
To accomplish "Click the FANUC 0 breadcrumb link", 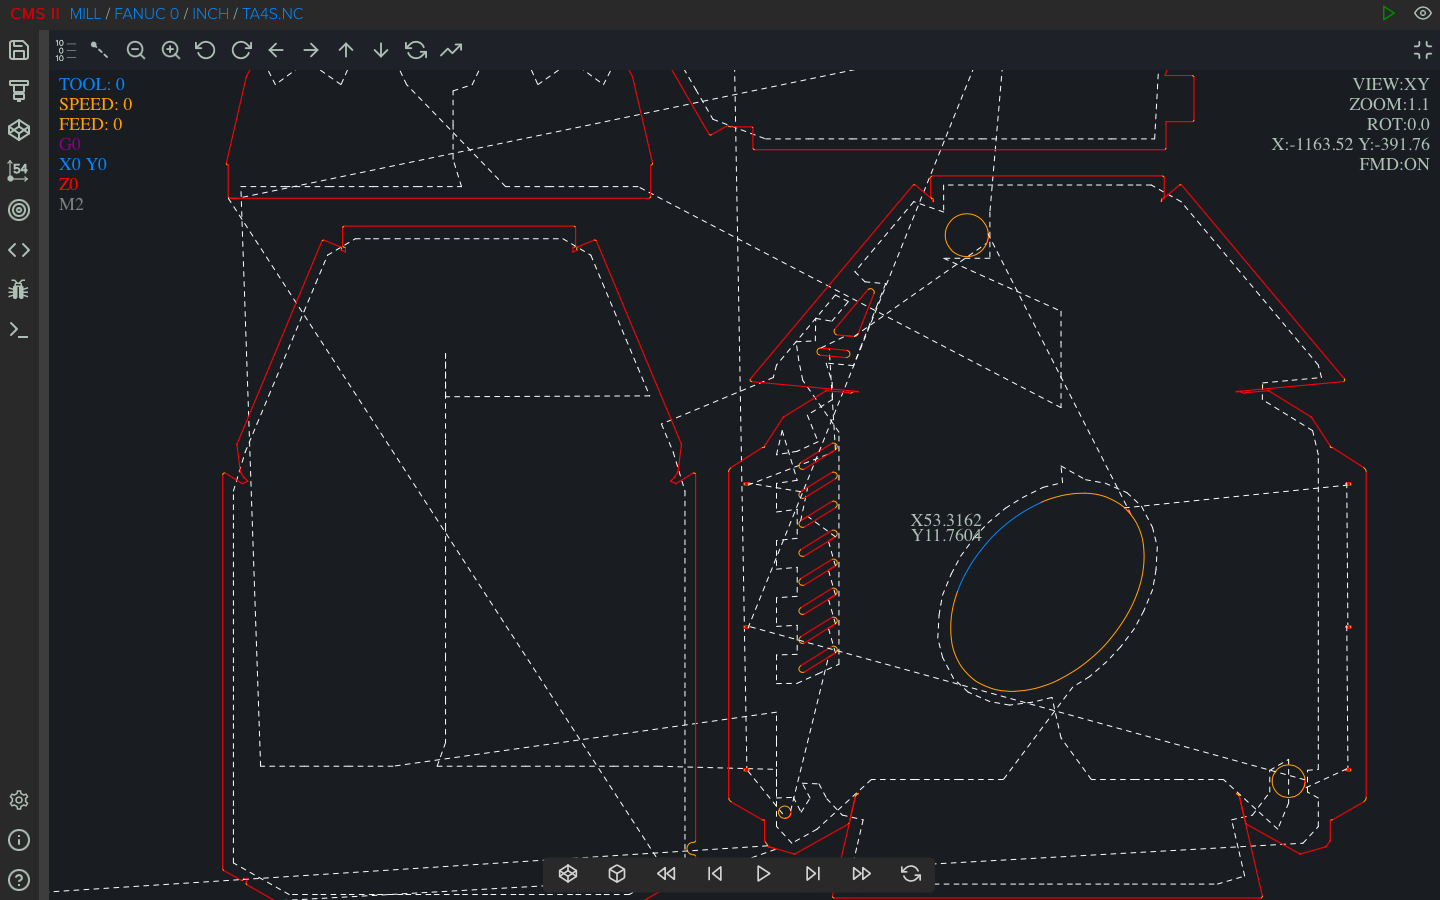I will [x=146, y=14].
